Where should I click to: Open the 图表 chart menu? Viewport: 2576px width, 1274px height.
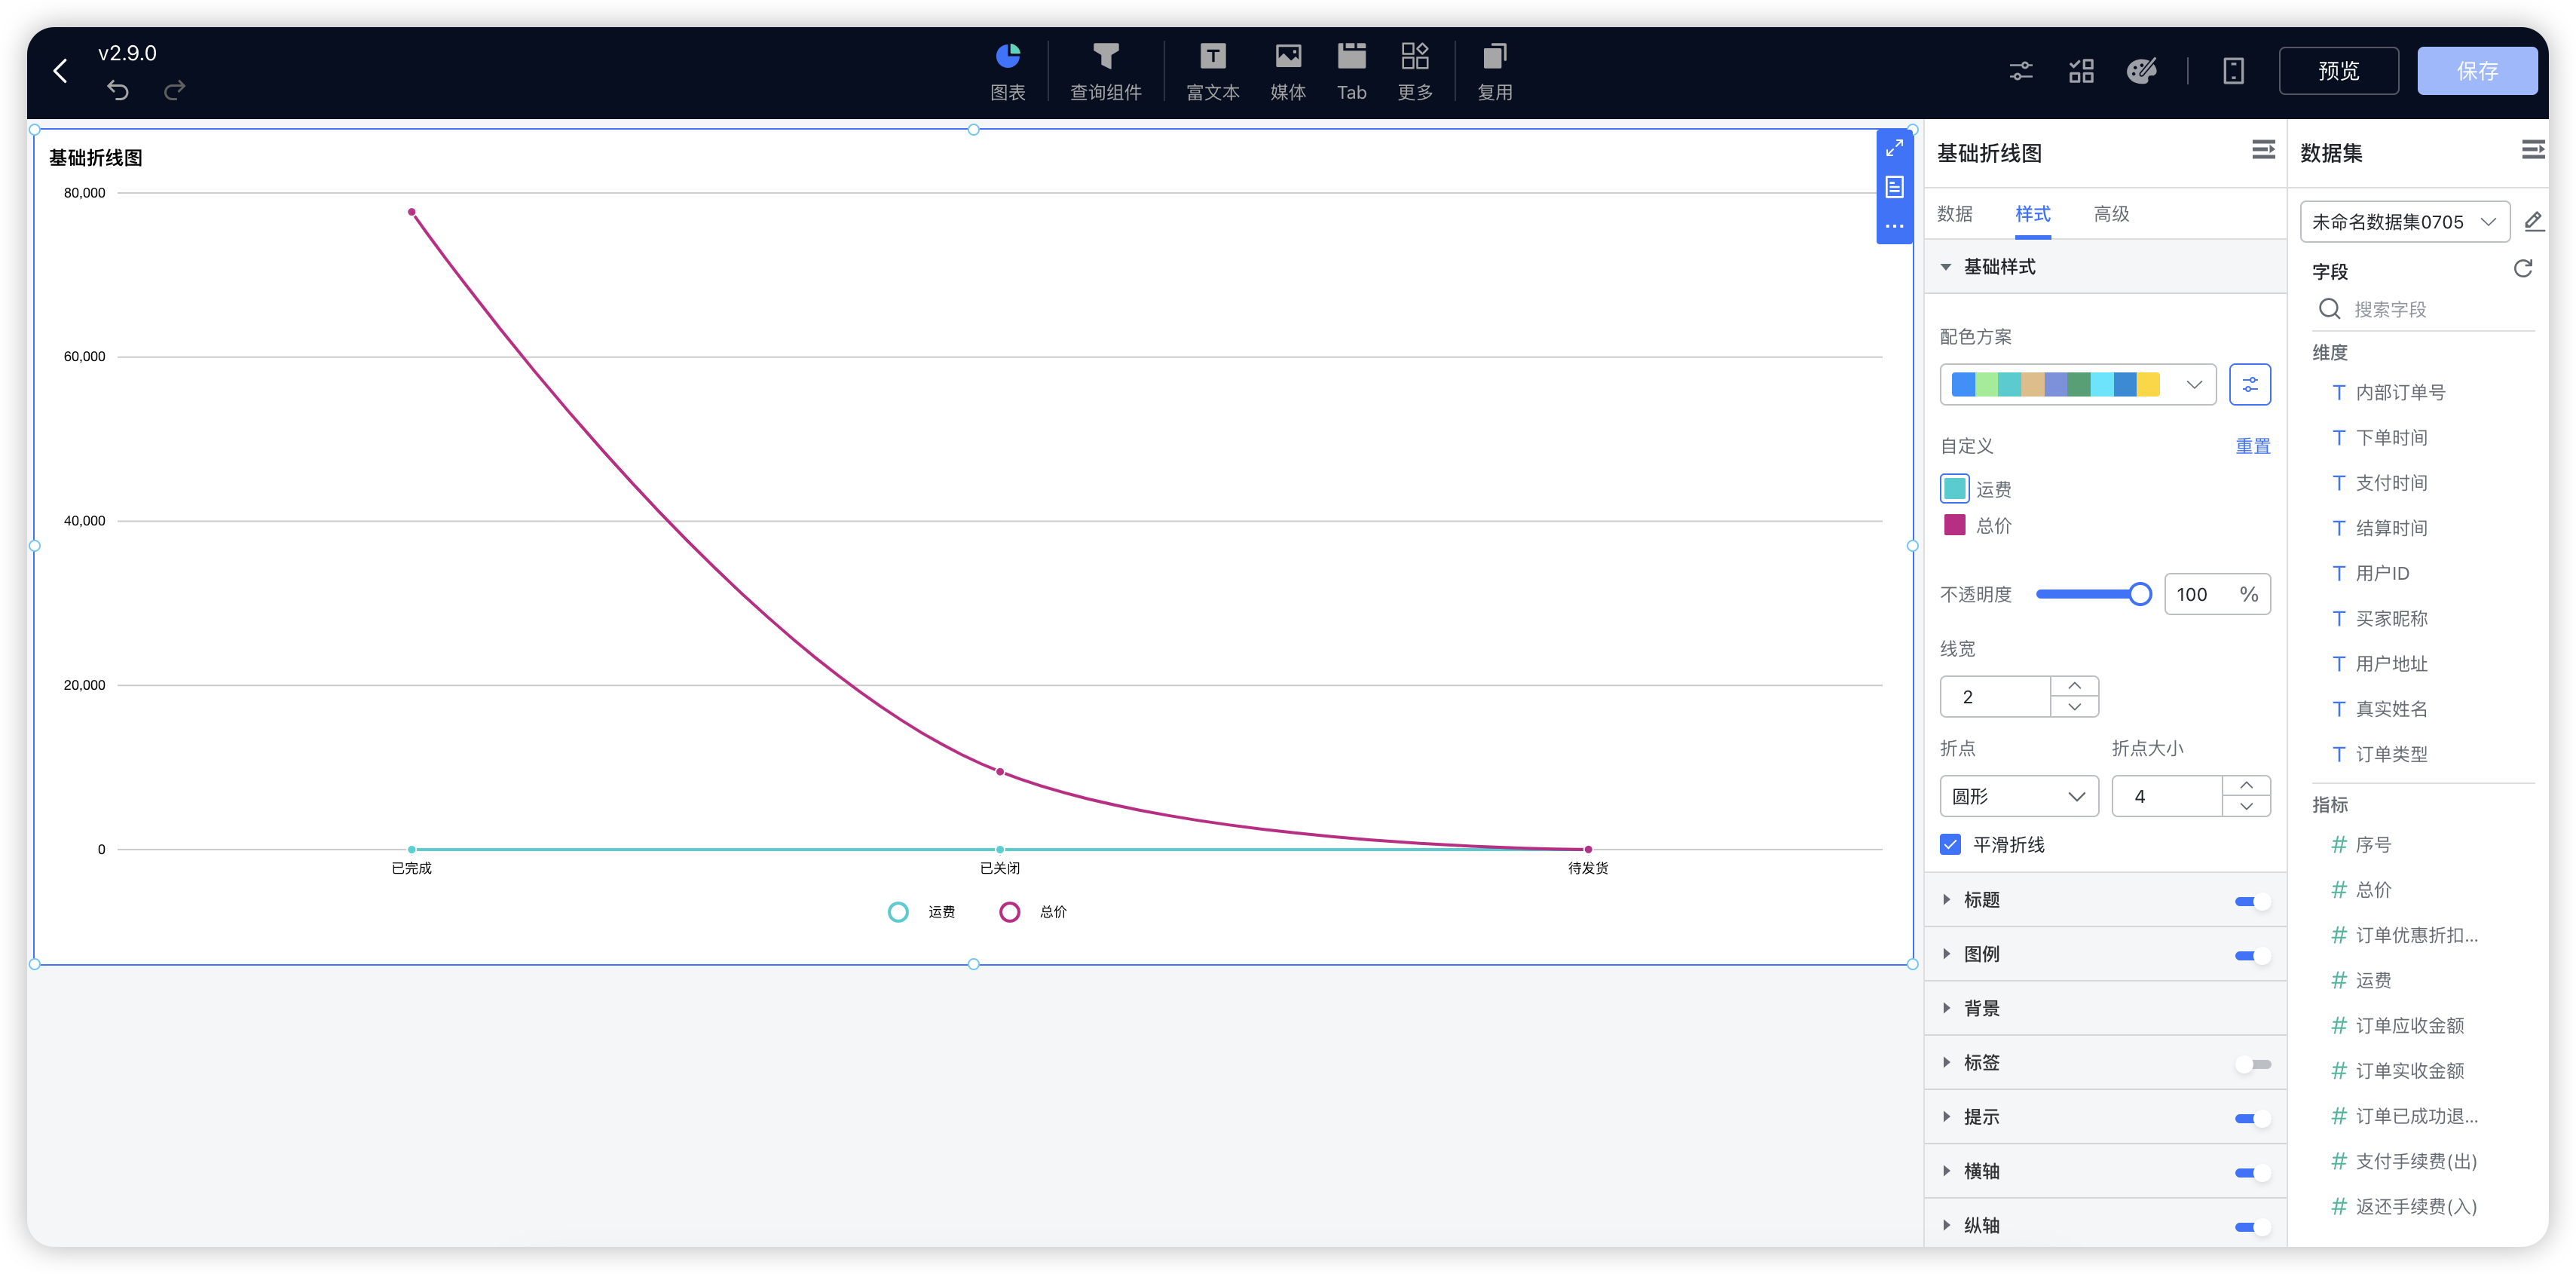click(1007, 72)
